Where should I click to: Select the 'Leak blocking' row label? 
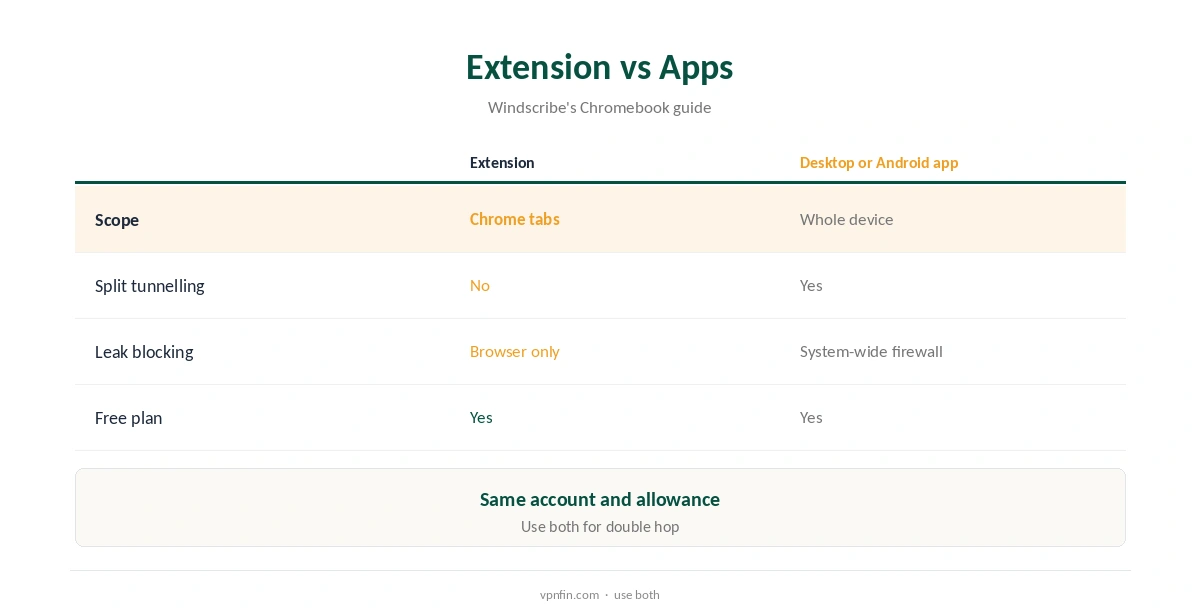144,352
